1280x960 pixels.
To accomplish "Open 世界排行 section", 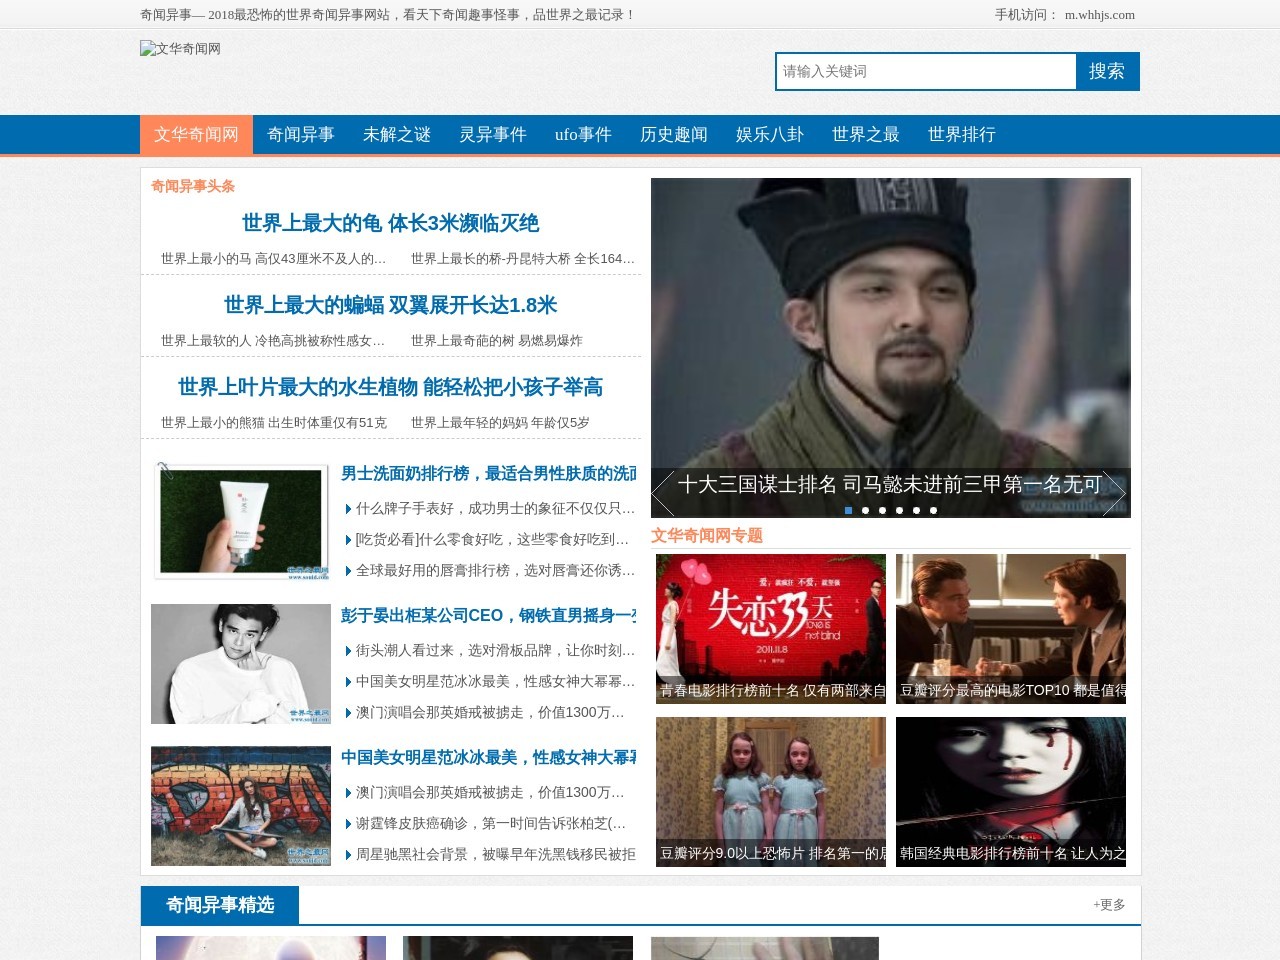I will (x=962, y=134).
